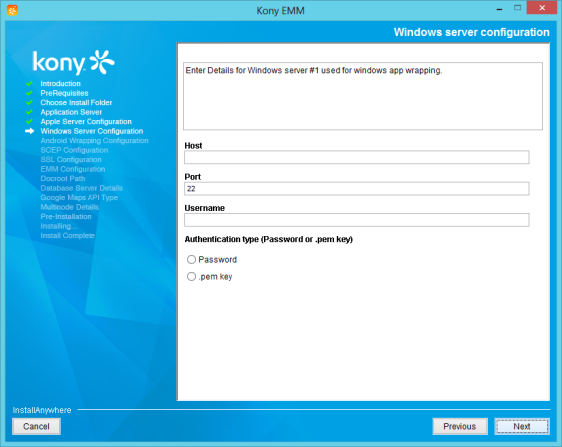Click the 'Authentication type (Password or .pem key)' label
The height and width of the screenshot is (447, 562).
click(x=268, y=239)
